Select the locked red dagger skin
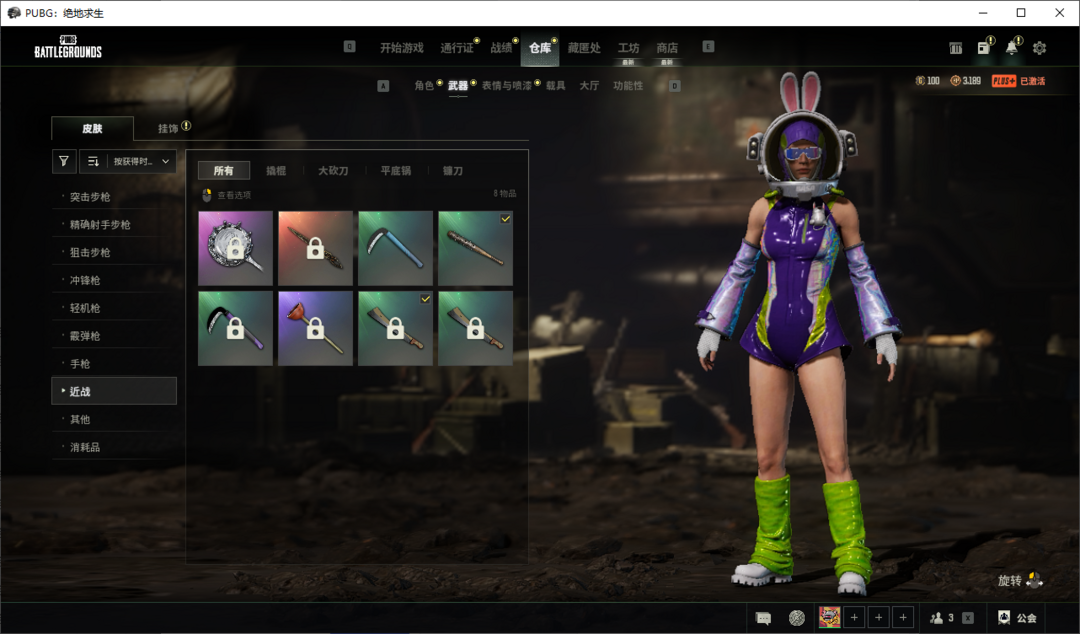This screenshot has width=1080, height=634. [315, 248]
